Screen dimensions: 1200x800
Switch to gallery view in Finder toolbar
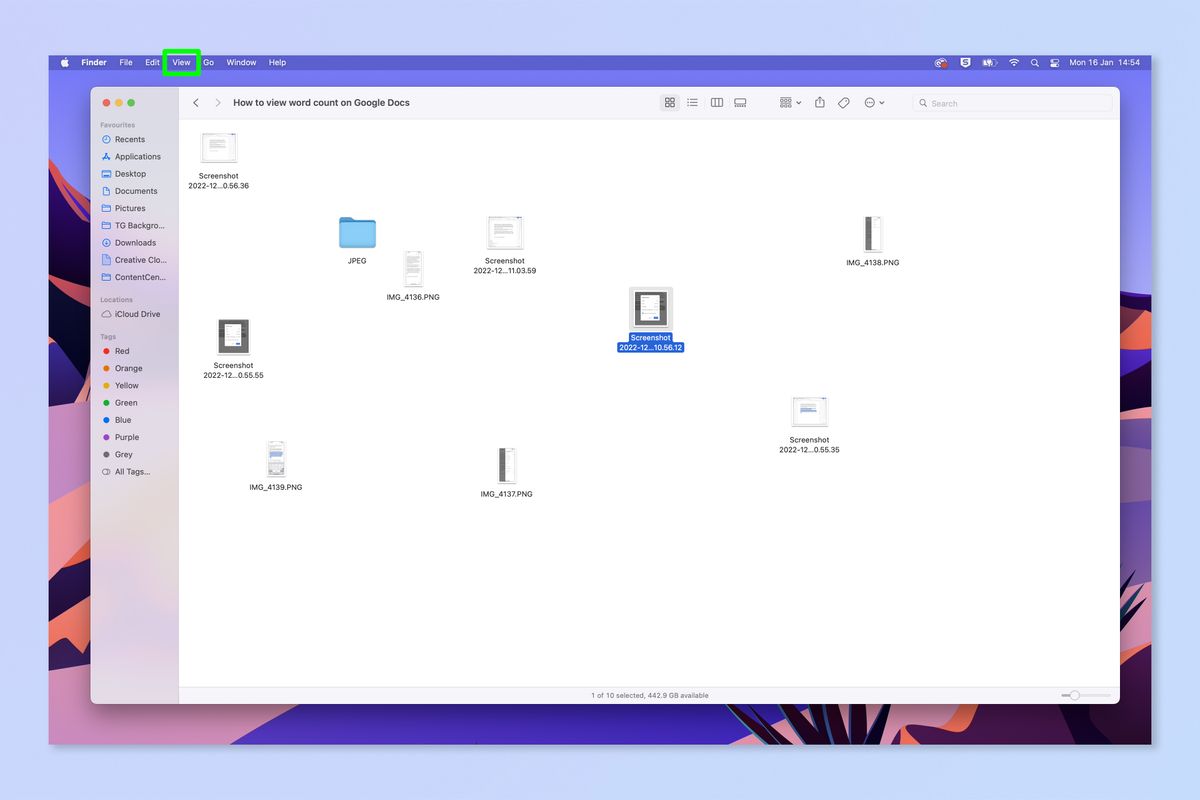coord(740,103)
